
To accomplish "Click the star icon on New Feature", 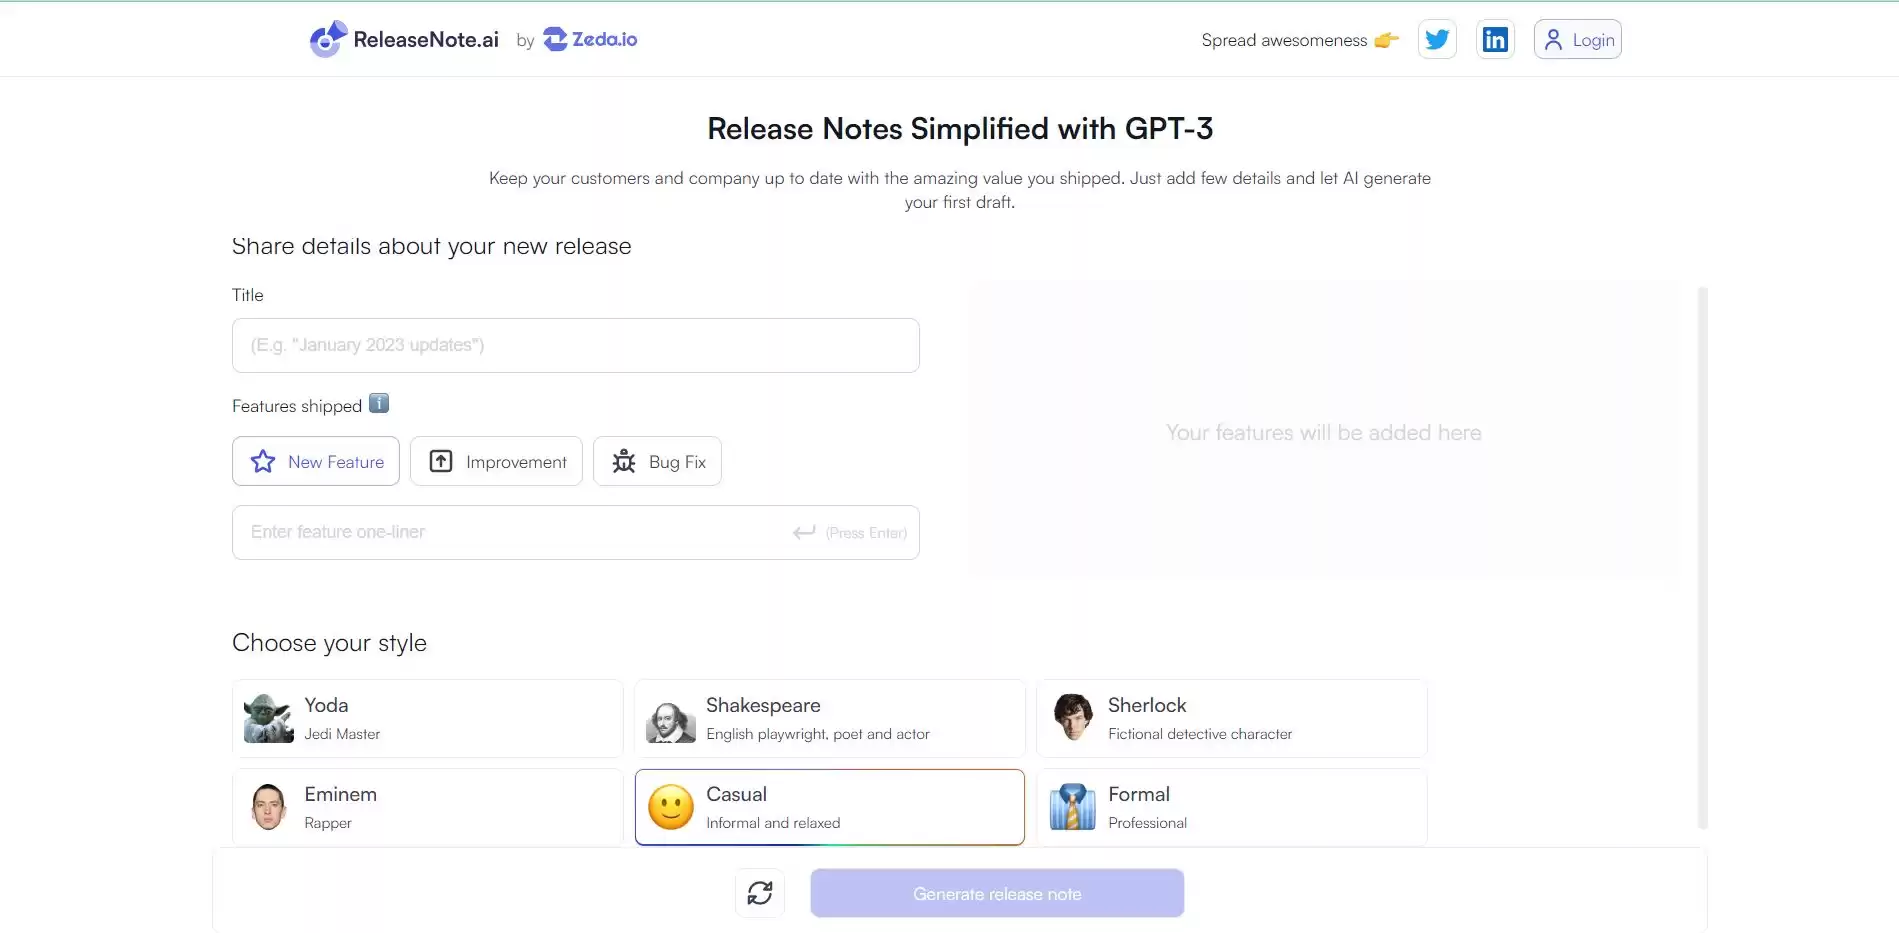I will [x=261, y=461].
